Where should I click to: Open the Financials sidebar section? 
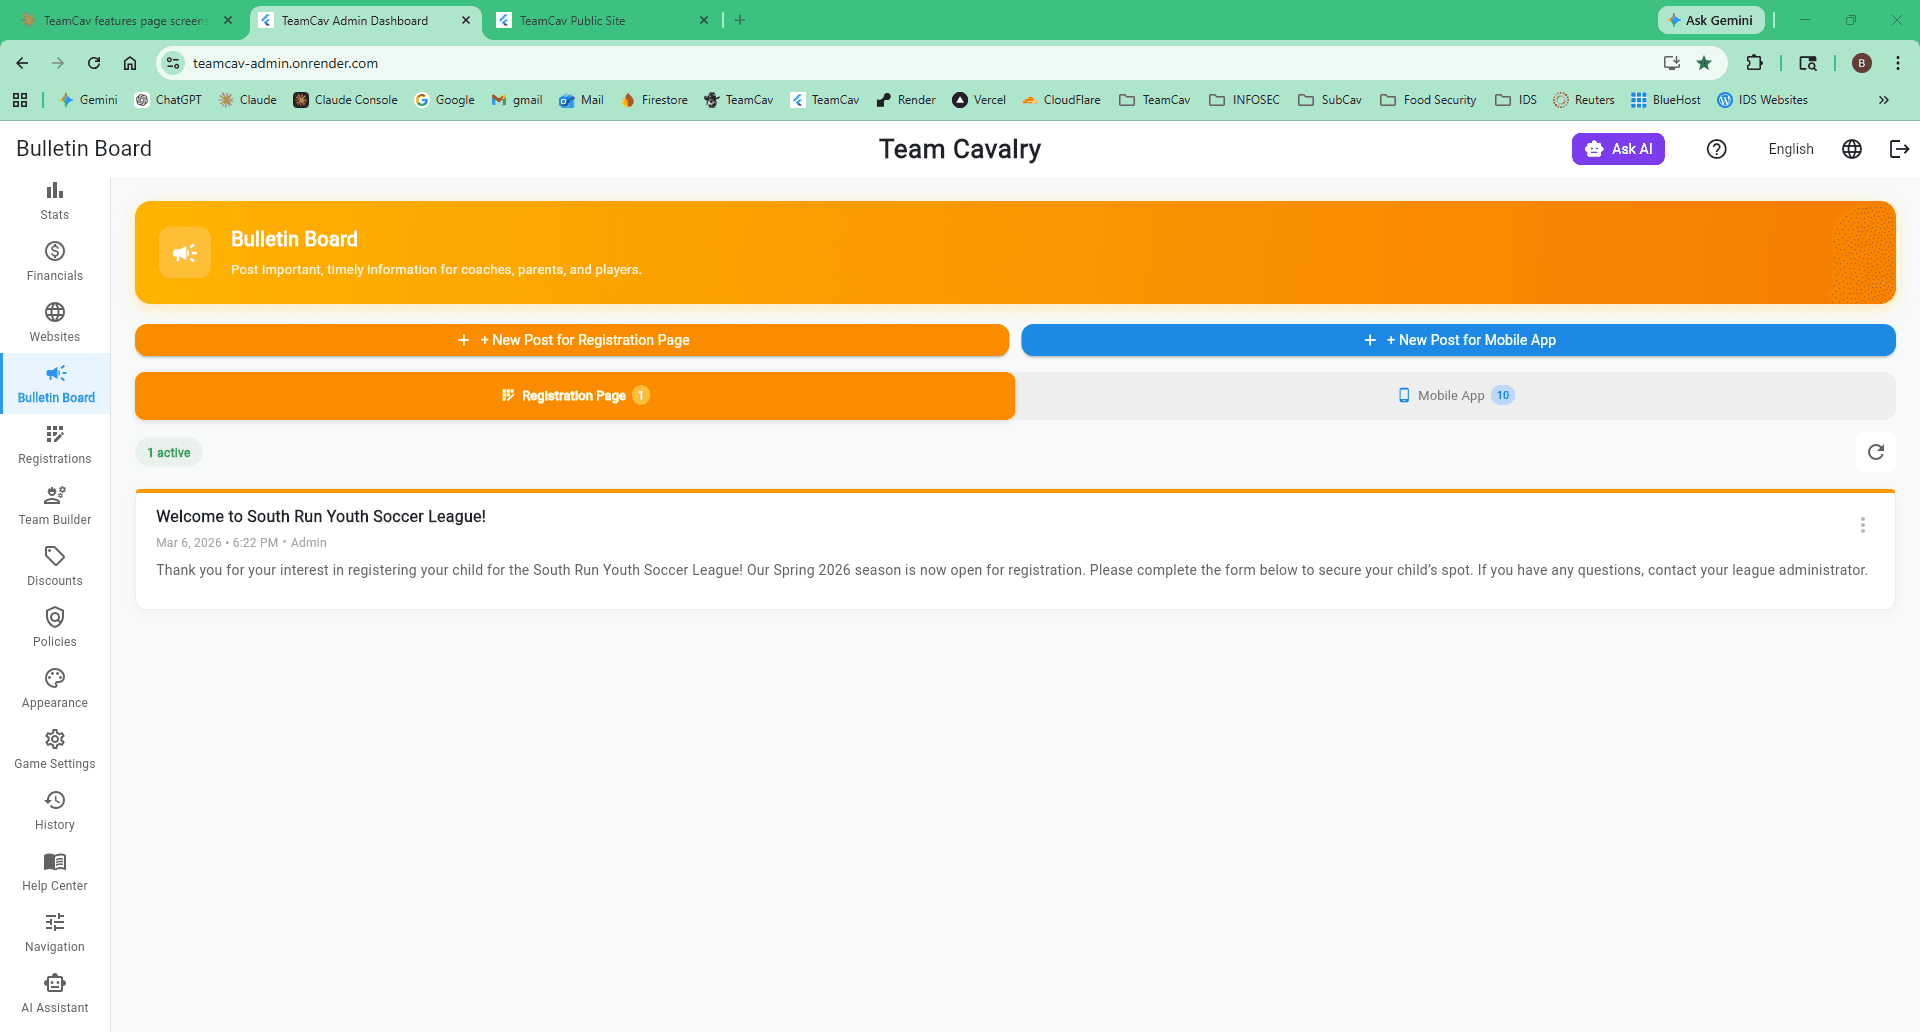pyautogui.click(x=55, y=261)
